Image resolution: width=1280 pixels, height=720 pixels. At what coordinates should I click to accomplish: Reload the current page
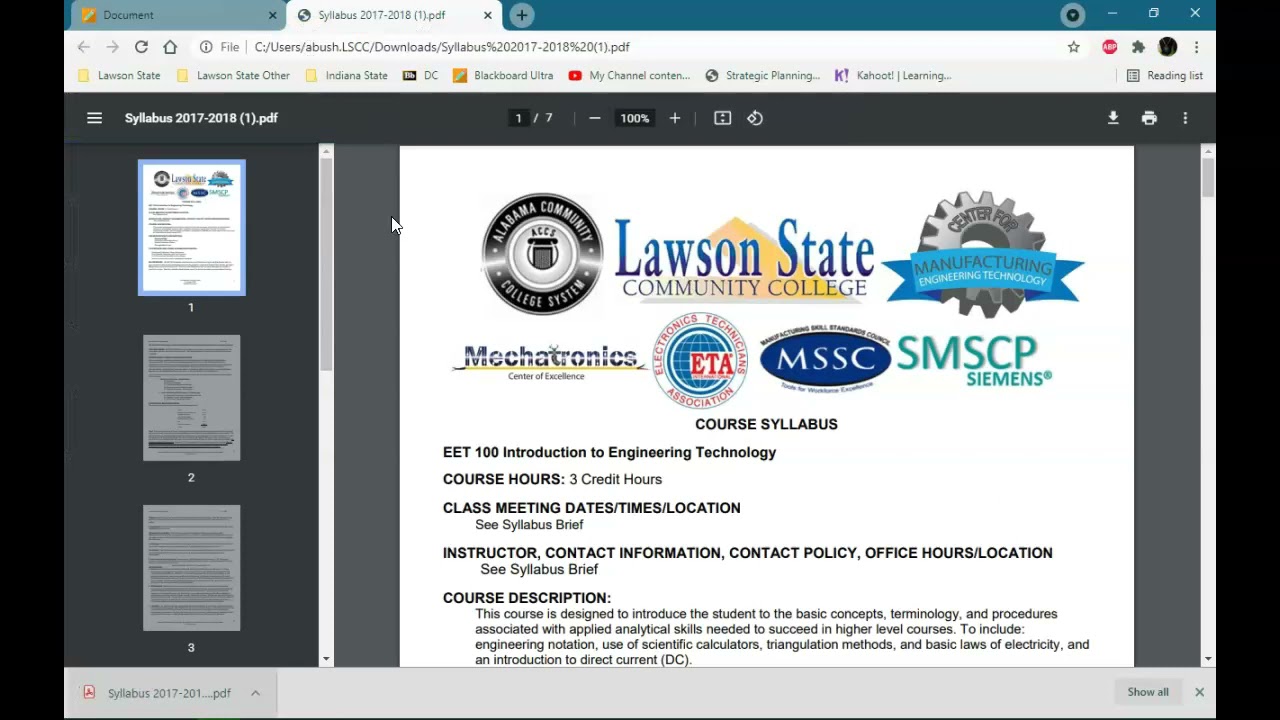tap(141, 47)
